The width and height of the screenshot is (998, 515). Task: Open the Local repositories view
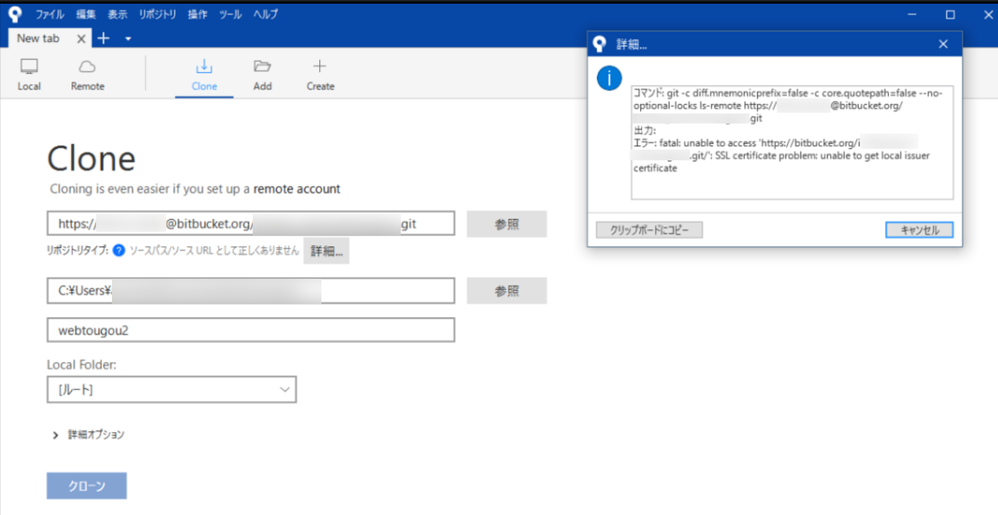pyautogui.click(x=29, y=74)
